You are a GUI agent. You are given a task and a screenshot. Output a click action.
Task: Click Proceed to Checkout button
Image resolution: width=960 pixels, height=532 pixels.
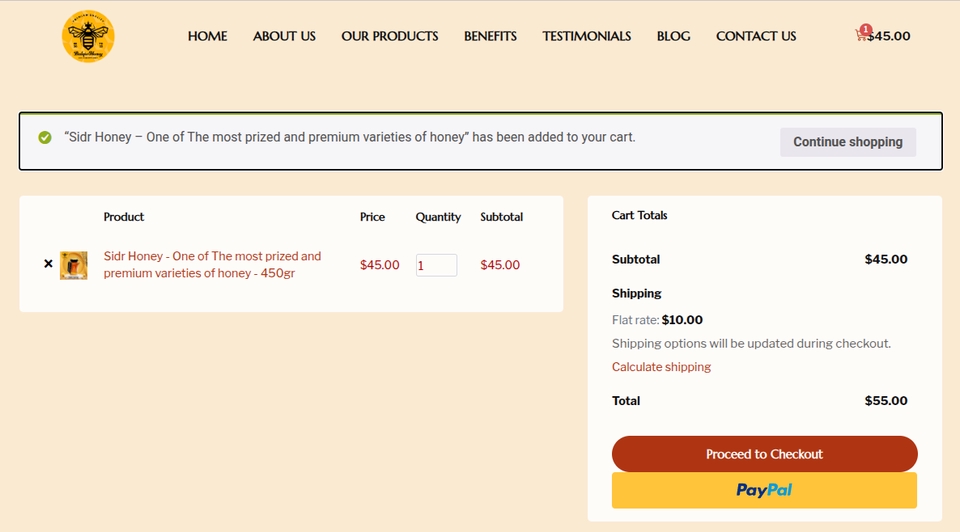click(x=764, y=454)
